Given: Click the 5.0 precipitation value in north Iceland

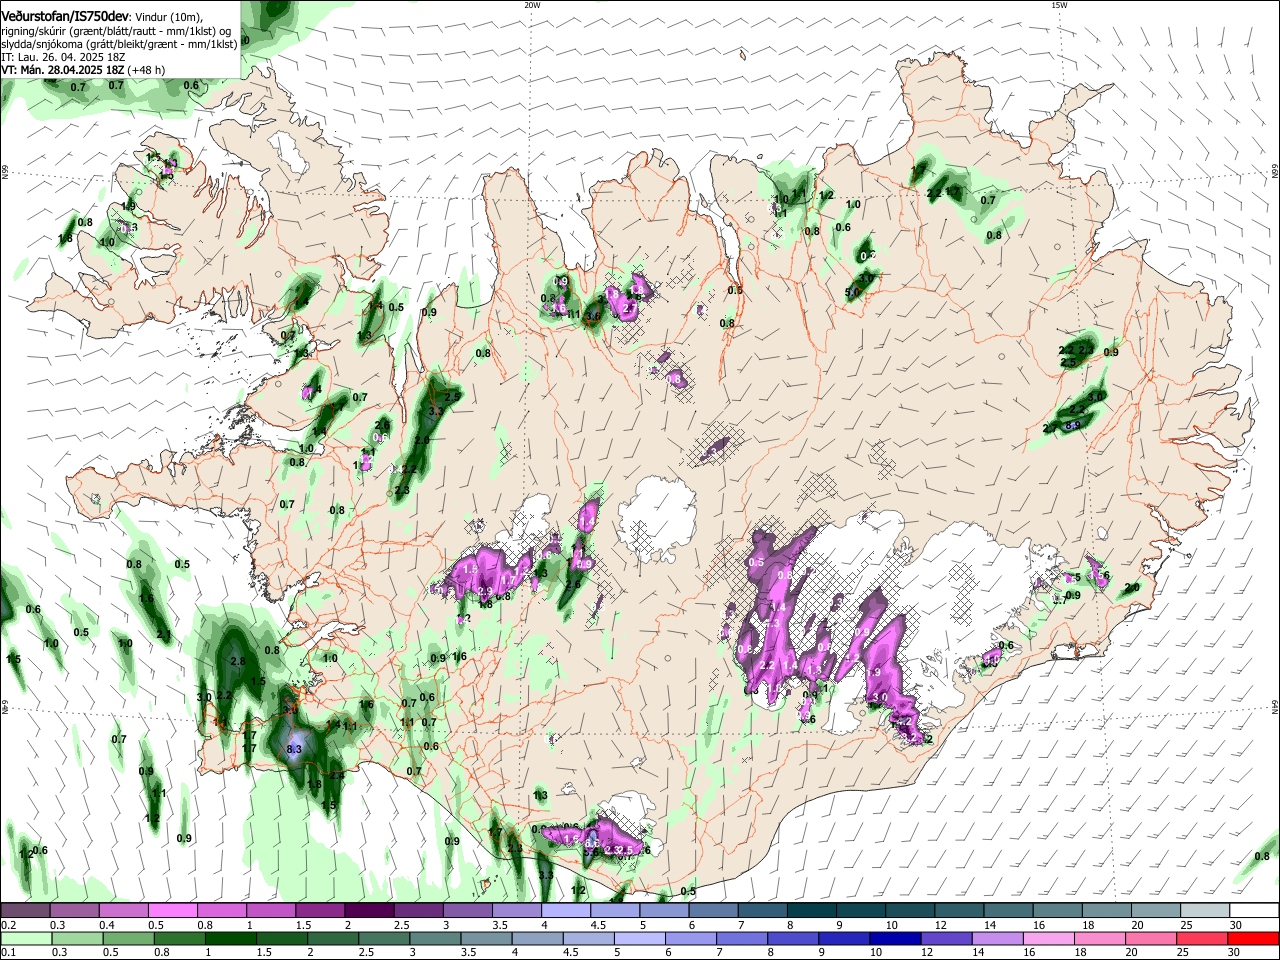Looking at the screenshot, I should pos(852,292).
